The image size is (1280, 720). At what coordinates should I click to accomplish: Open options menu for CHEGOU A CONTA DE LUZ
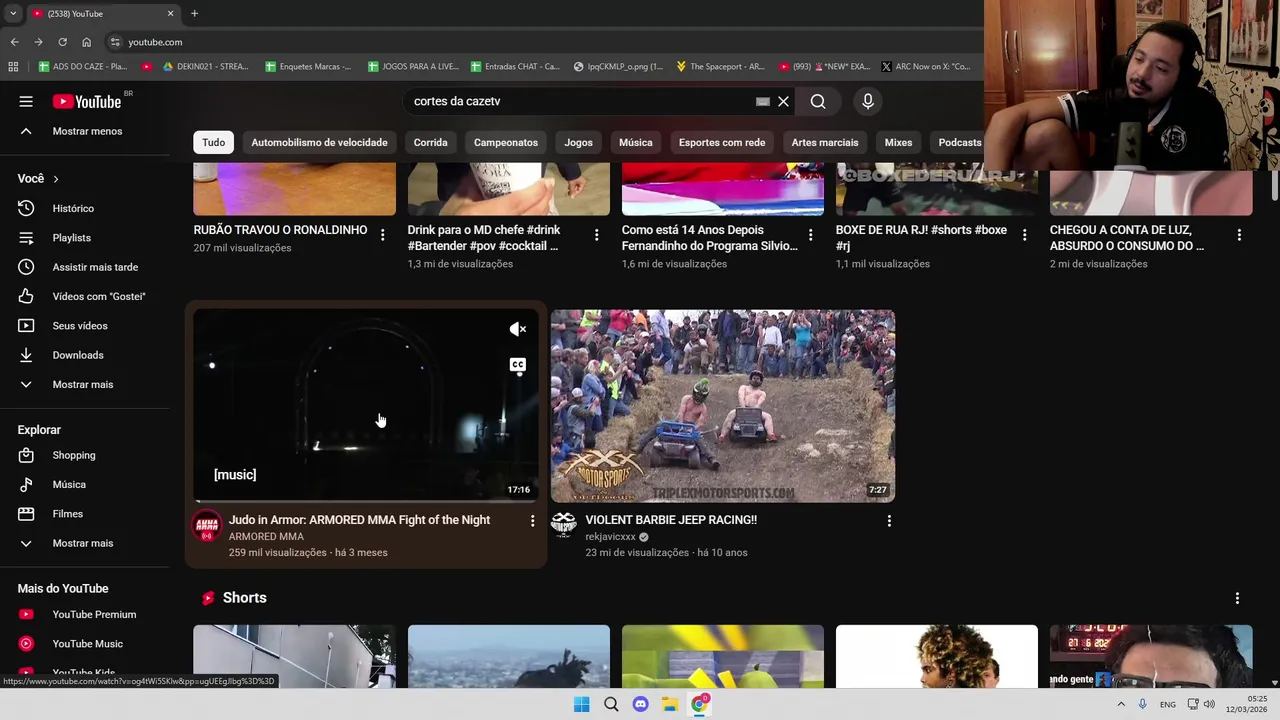point(1239,235)
